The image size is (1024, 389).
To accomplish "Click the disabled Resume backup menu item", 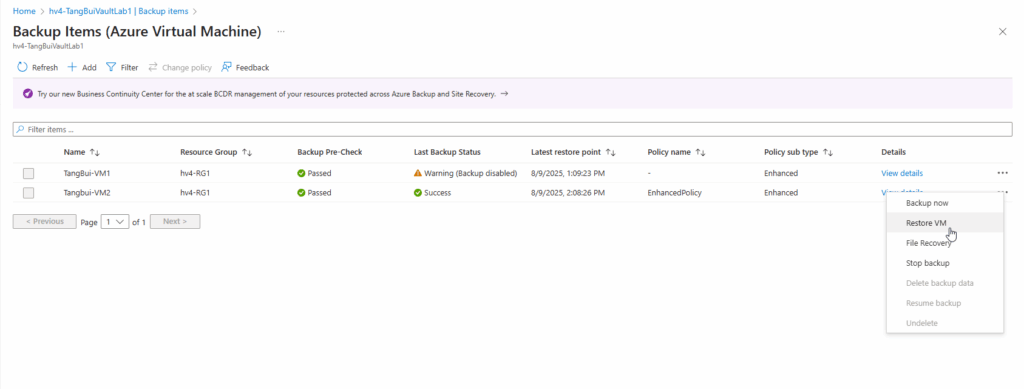I will tap(945, 303).
